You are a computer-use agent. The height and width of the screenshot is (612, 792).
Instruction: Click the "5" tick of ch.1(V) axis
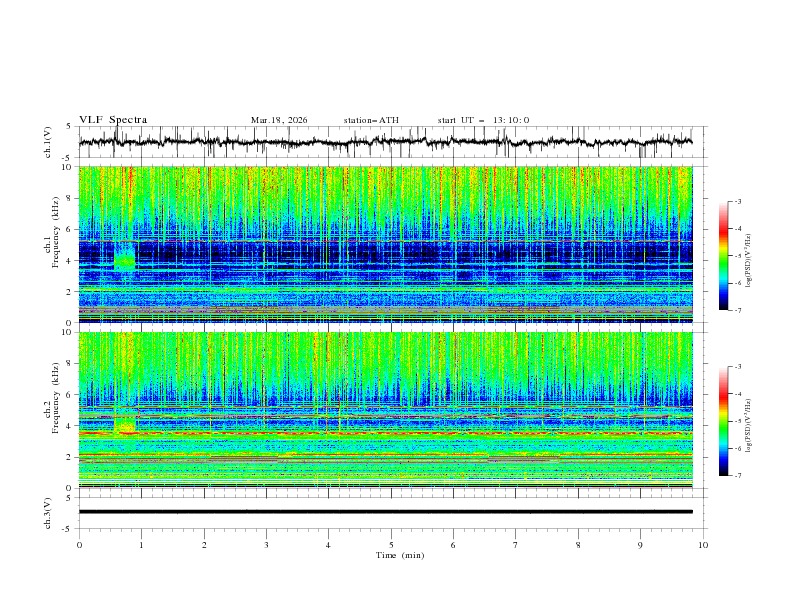pos(69,127)
